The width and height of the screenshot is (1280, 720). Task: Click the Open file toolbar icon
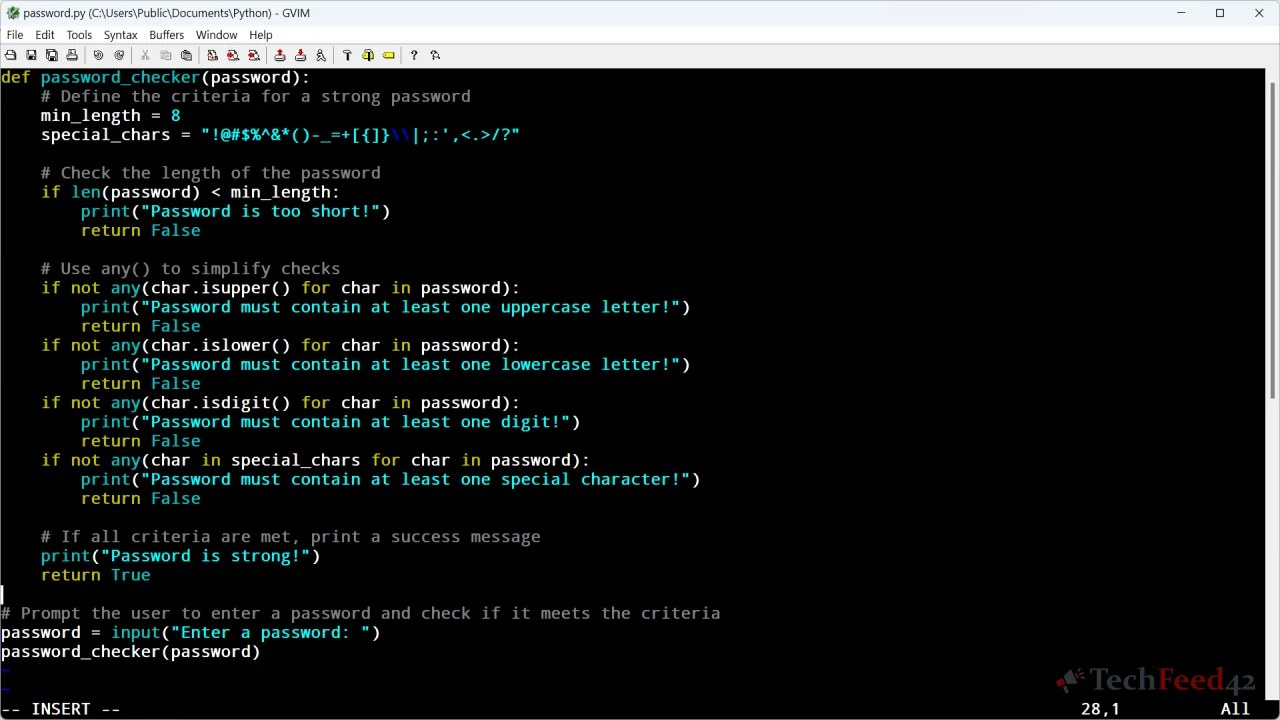coord(10,55)
